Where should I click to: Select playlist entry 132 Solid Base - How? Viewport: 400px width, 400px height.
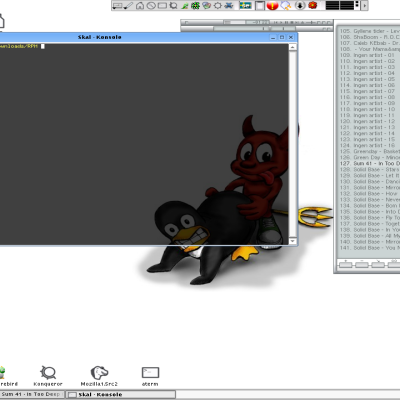[x=369, y=194]
